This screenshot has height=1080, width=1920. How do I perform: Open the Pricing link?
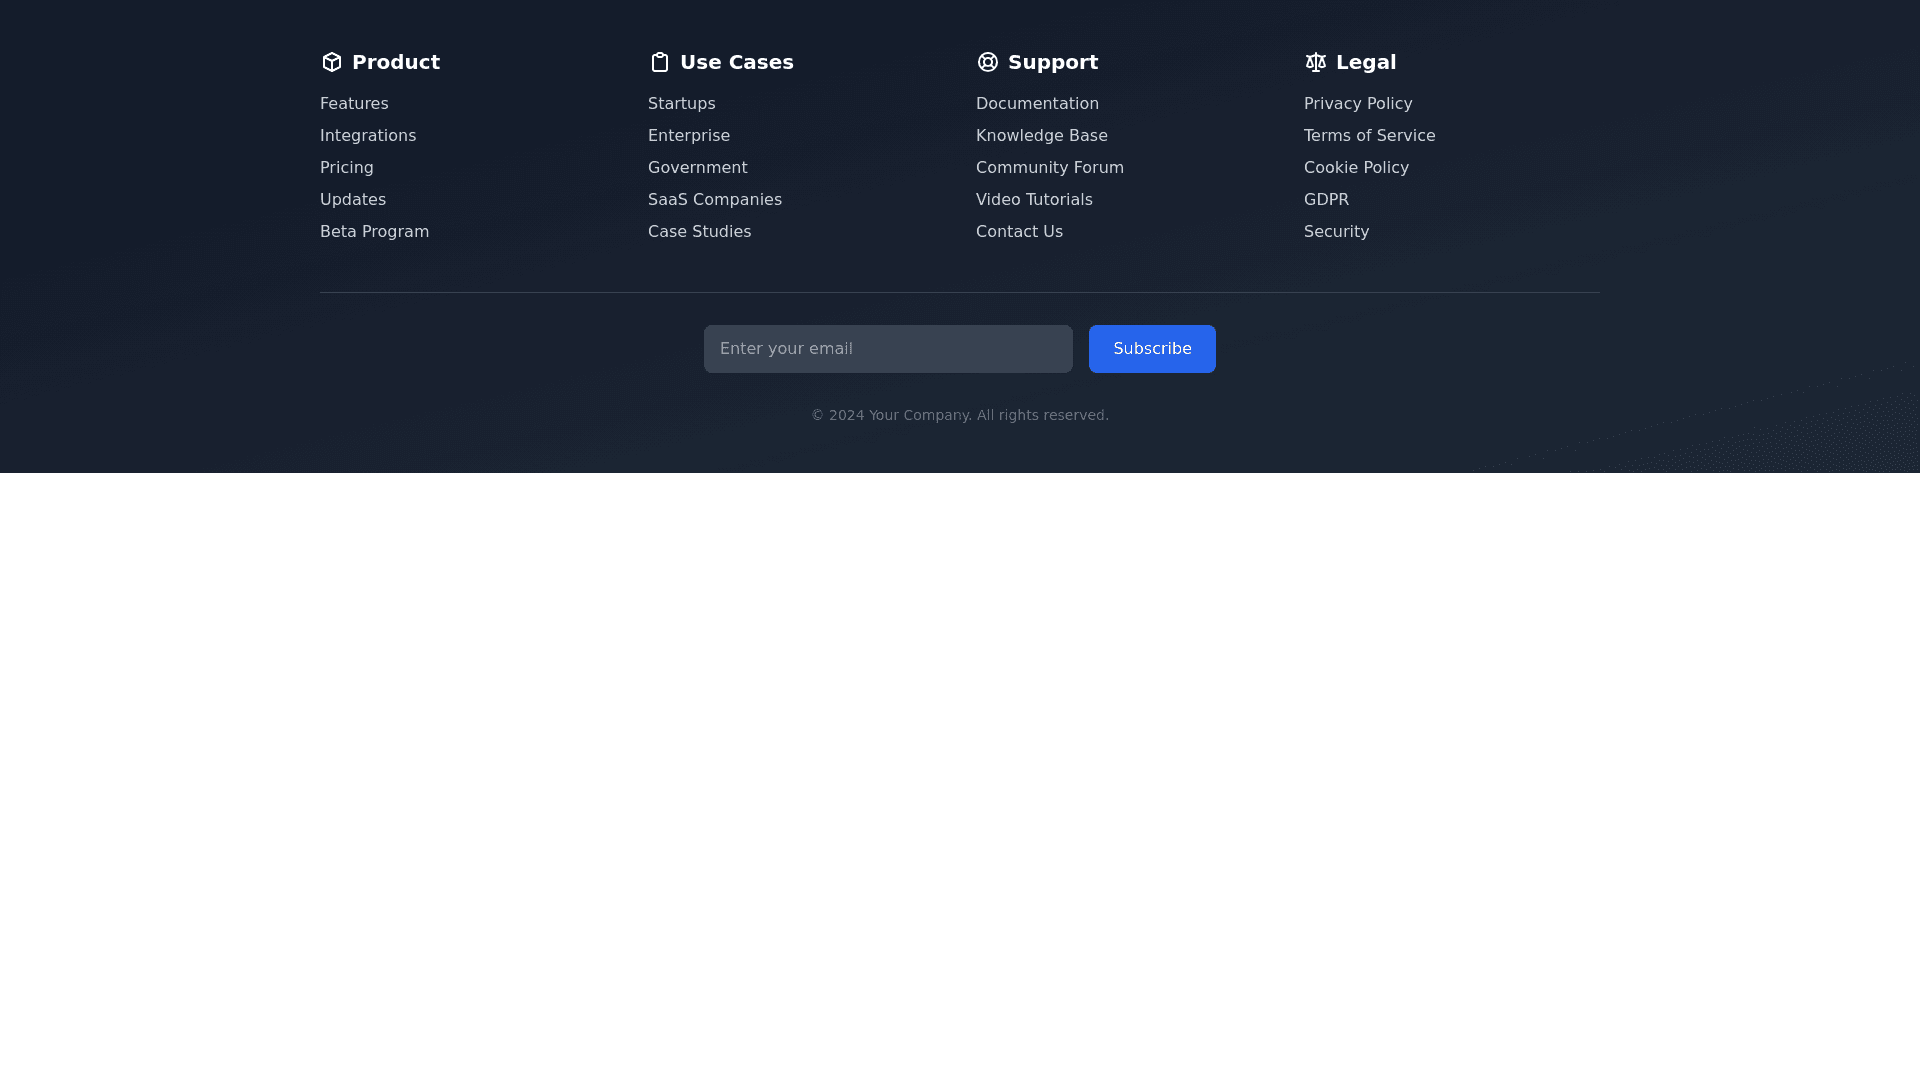[x=347, y=168]
